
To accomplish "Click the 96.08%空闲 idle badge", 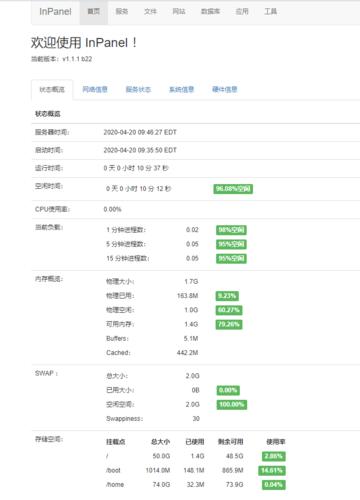I will click(x=233, y=189).
